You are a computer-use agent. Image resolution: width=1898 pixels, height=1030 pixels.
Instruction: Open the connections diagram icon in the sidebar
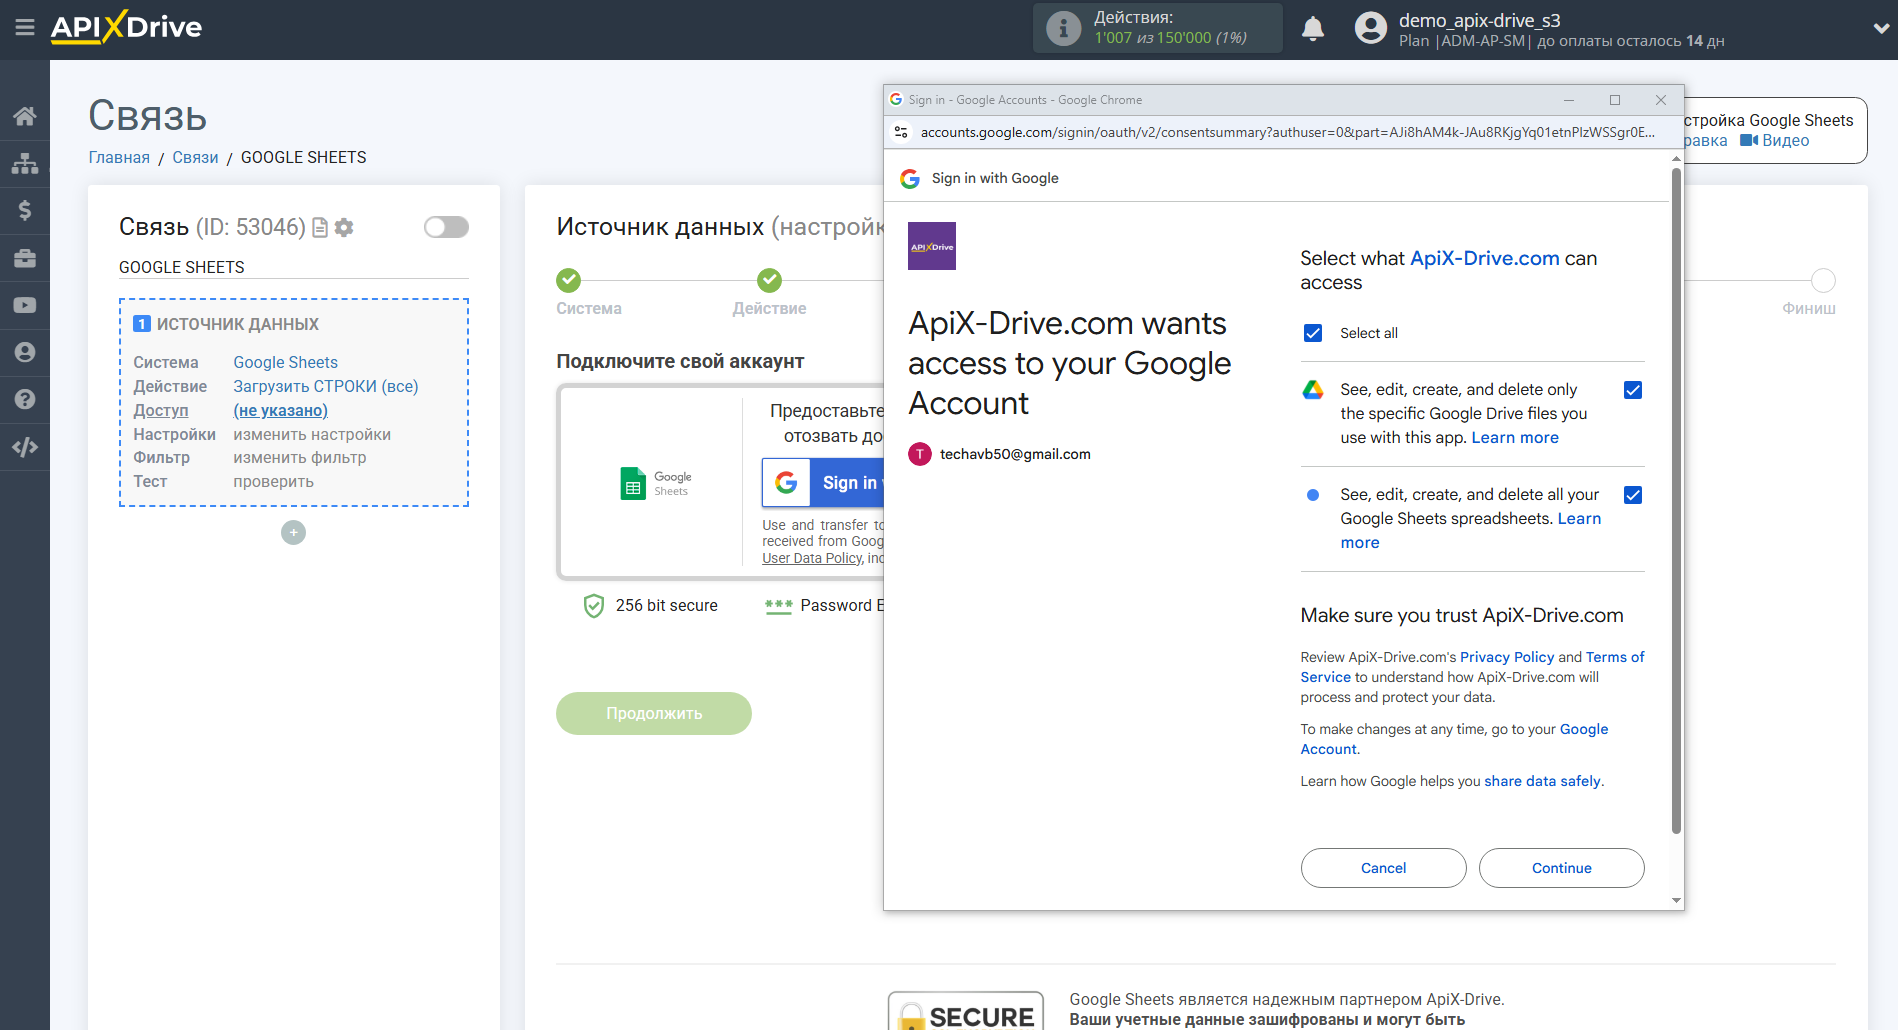[24, 163]
